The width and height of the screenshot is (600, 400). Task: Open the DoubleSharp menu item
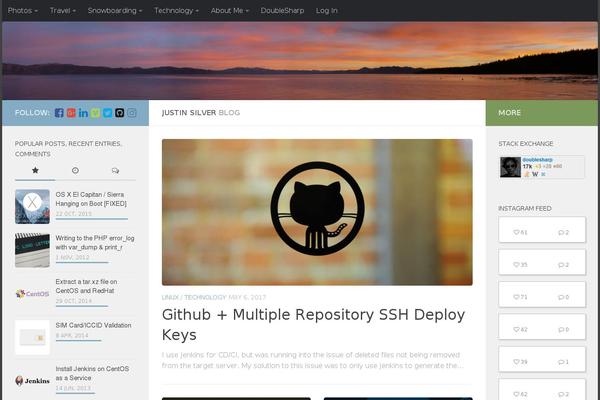click(x=282, y=11)
